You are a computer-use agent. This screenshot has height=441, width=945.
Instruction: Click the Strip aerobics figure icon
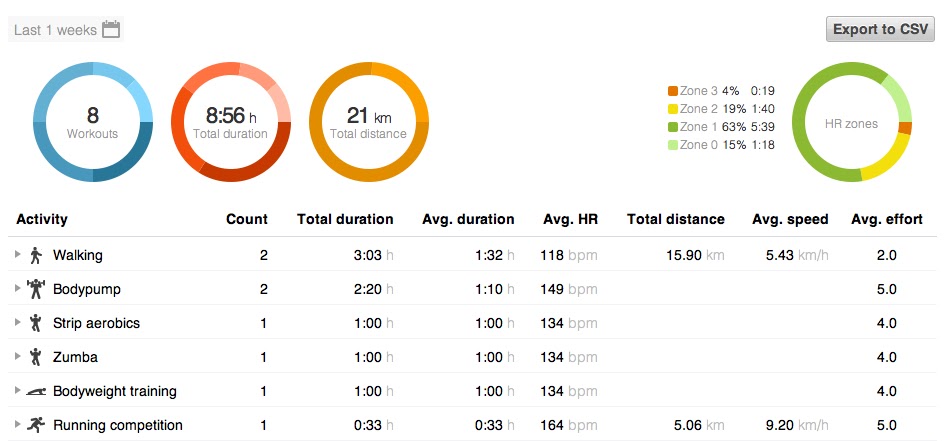[36, 323]
